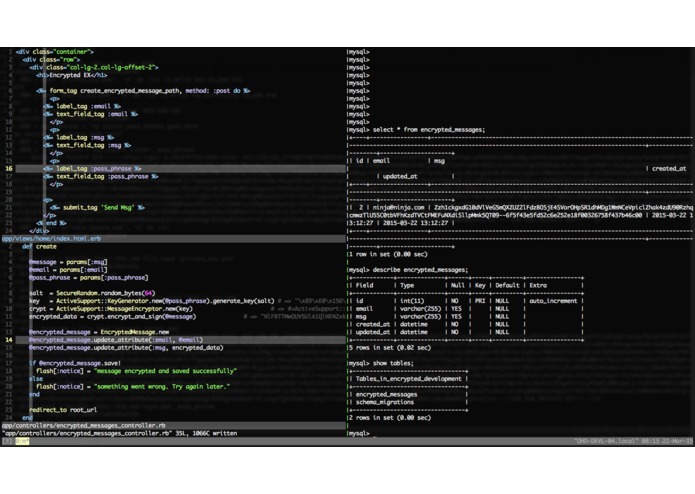Click the tmux hostname and clock status text
The image size is (695, 494).
633,441
